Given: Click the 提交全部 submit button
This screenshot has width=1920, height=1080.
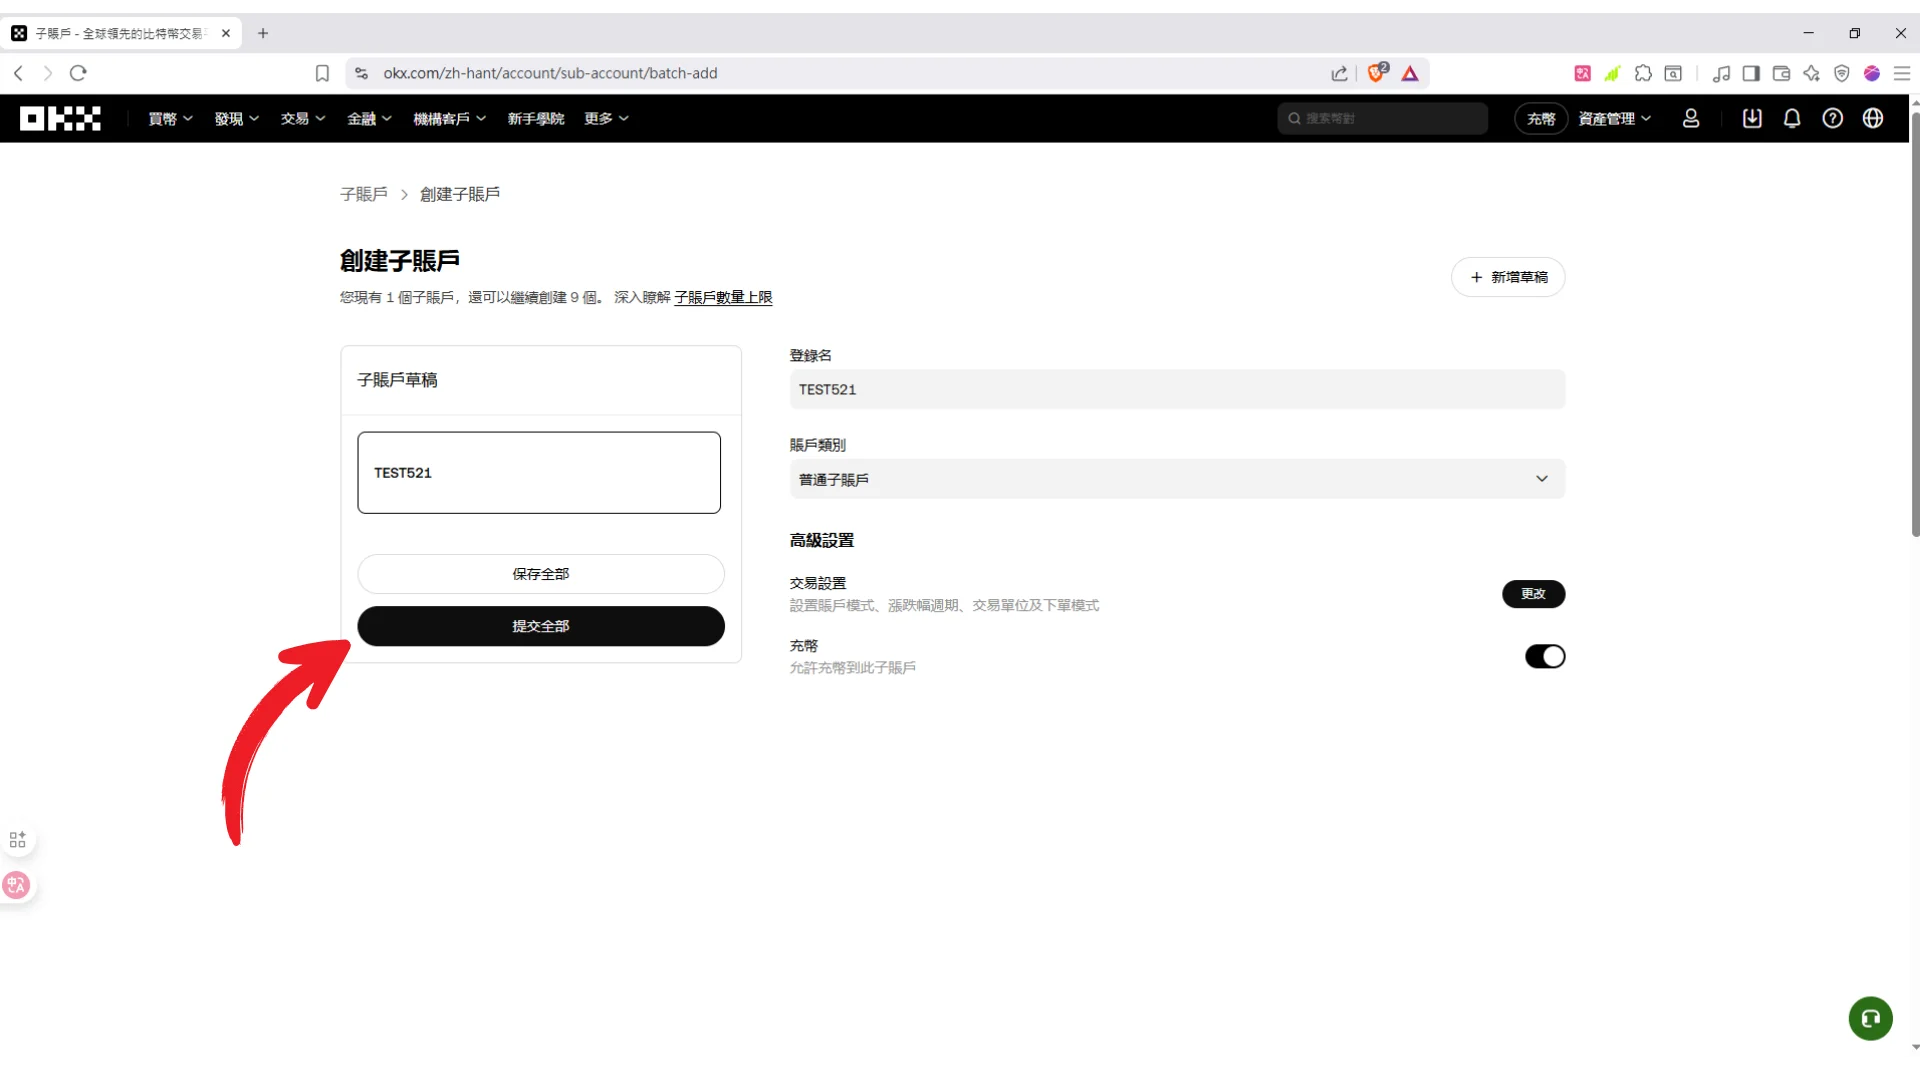Looking at the screenshot, I should 540,626.
